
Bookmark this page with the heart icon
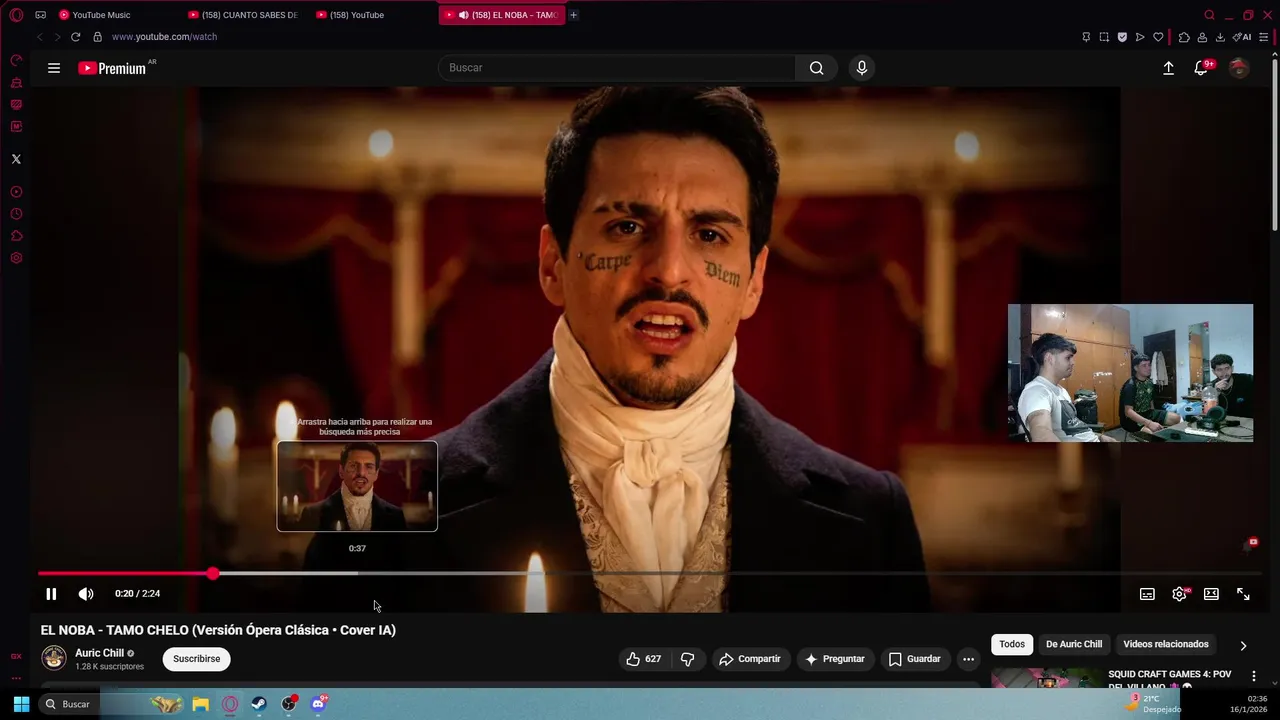point(1158,37)
